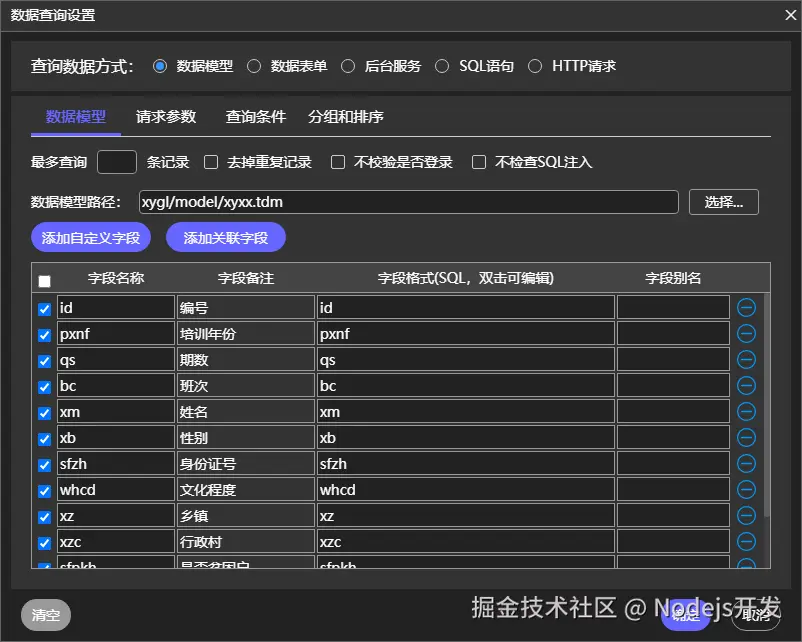Remove the xz (乡镇) field row

coord(746,515)
